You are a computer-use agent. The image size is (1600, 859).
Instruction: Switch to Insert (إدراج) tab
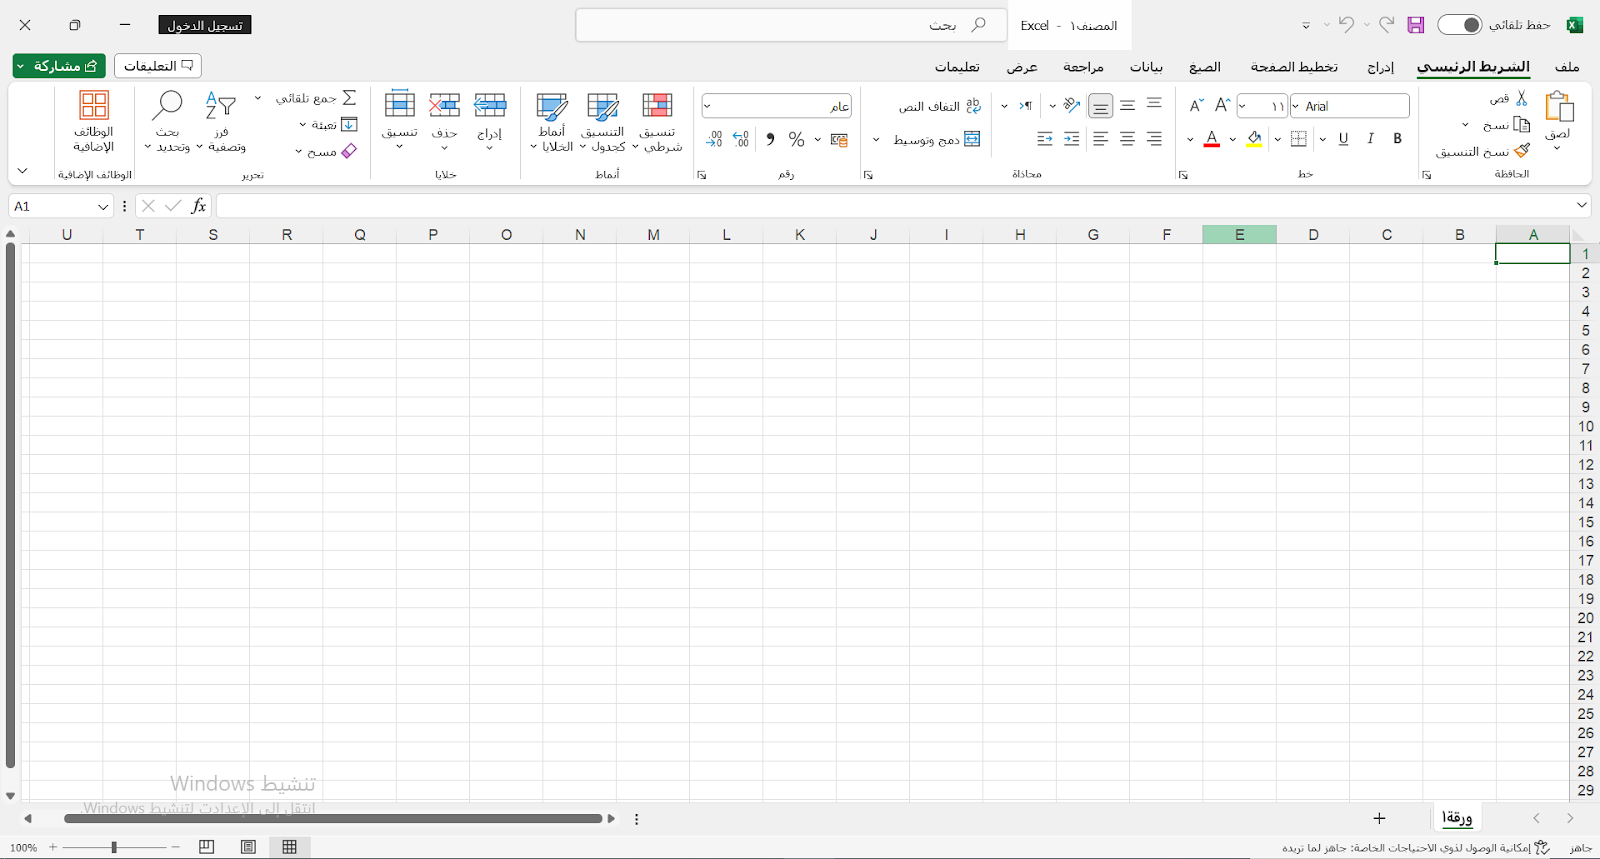coord(1381,67)
